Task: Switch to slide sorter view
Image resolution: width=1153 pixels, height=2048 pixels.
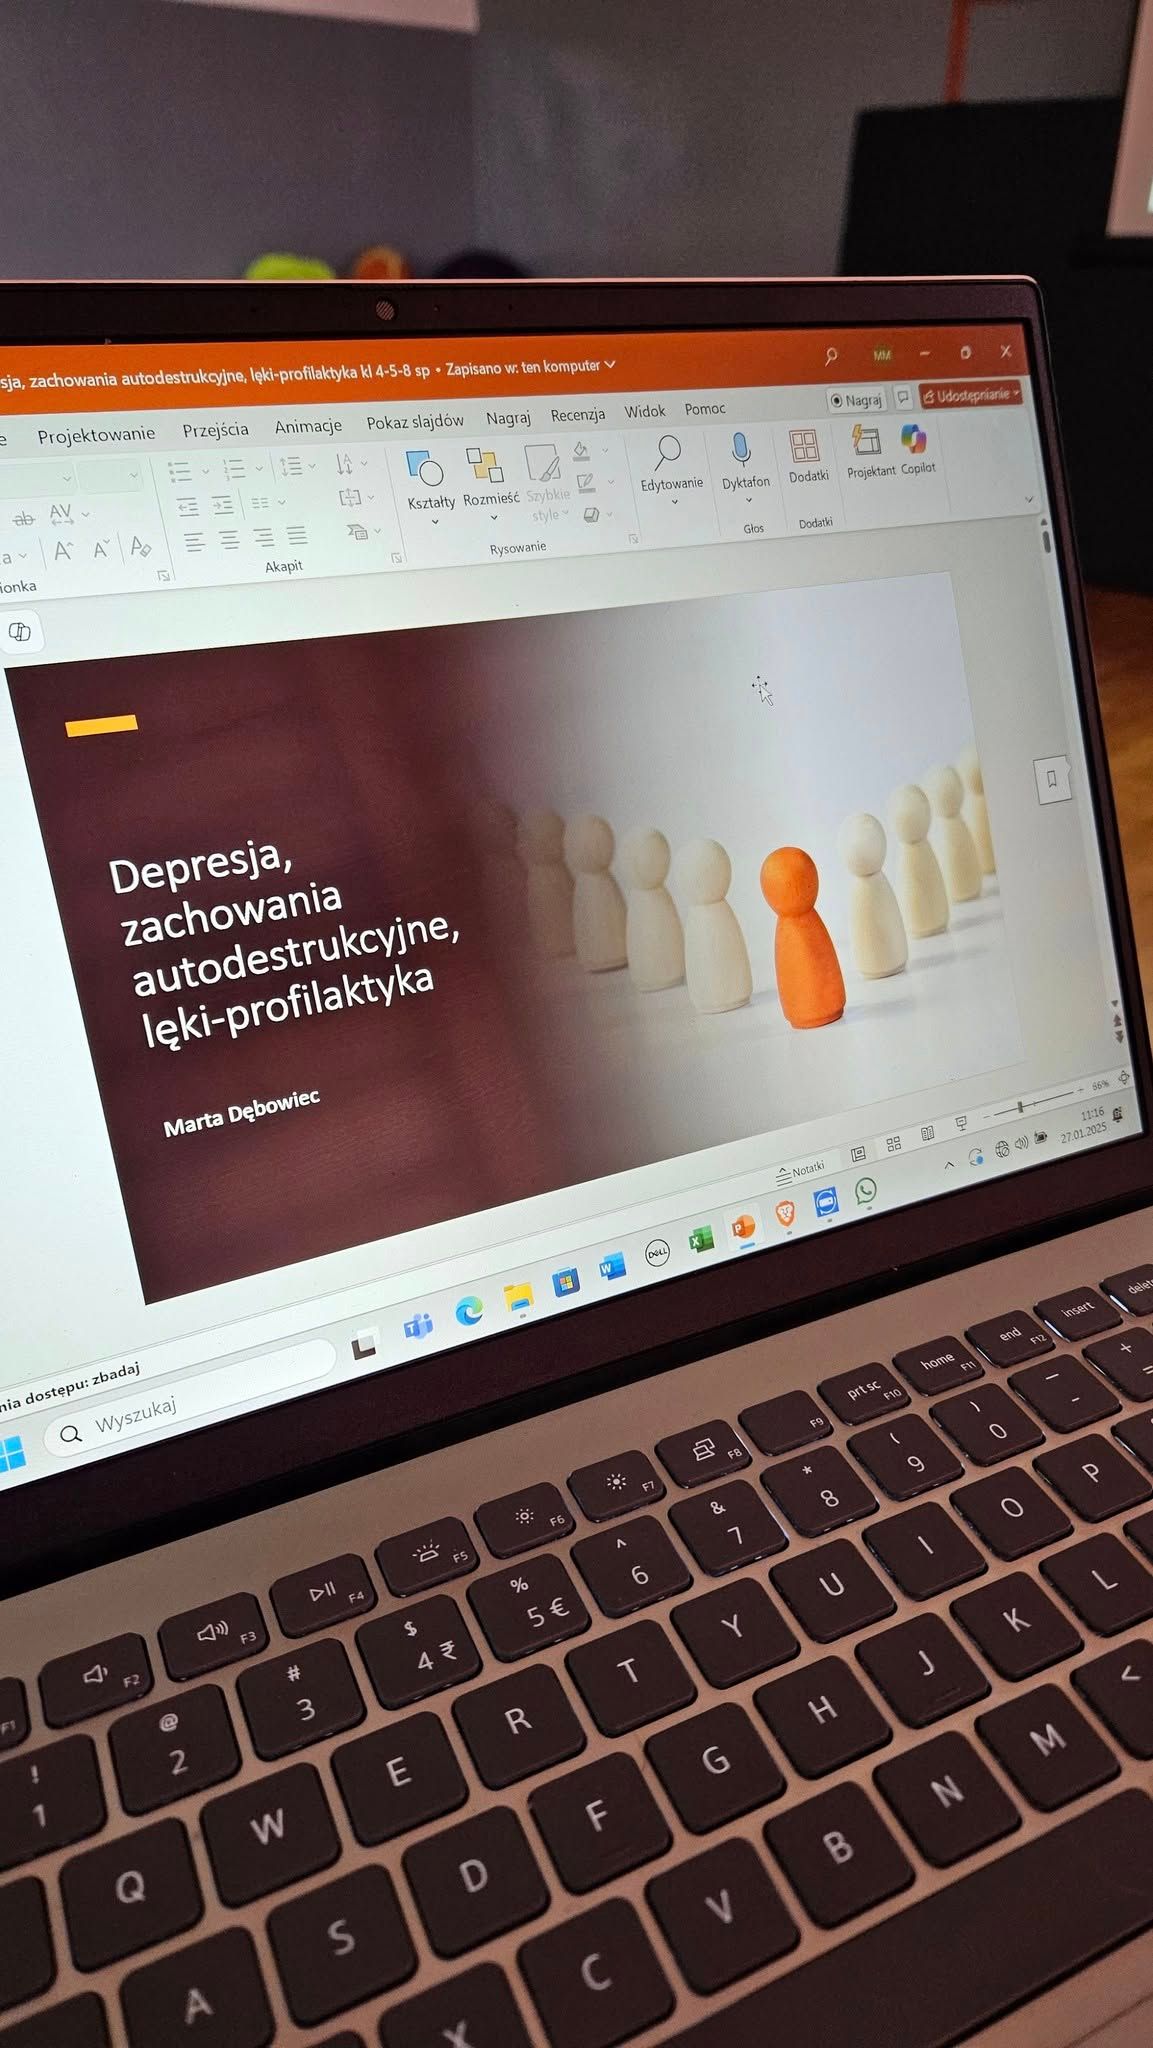Action: point(893,1144)
